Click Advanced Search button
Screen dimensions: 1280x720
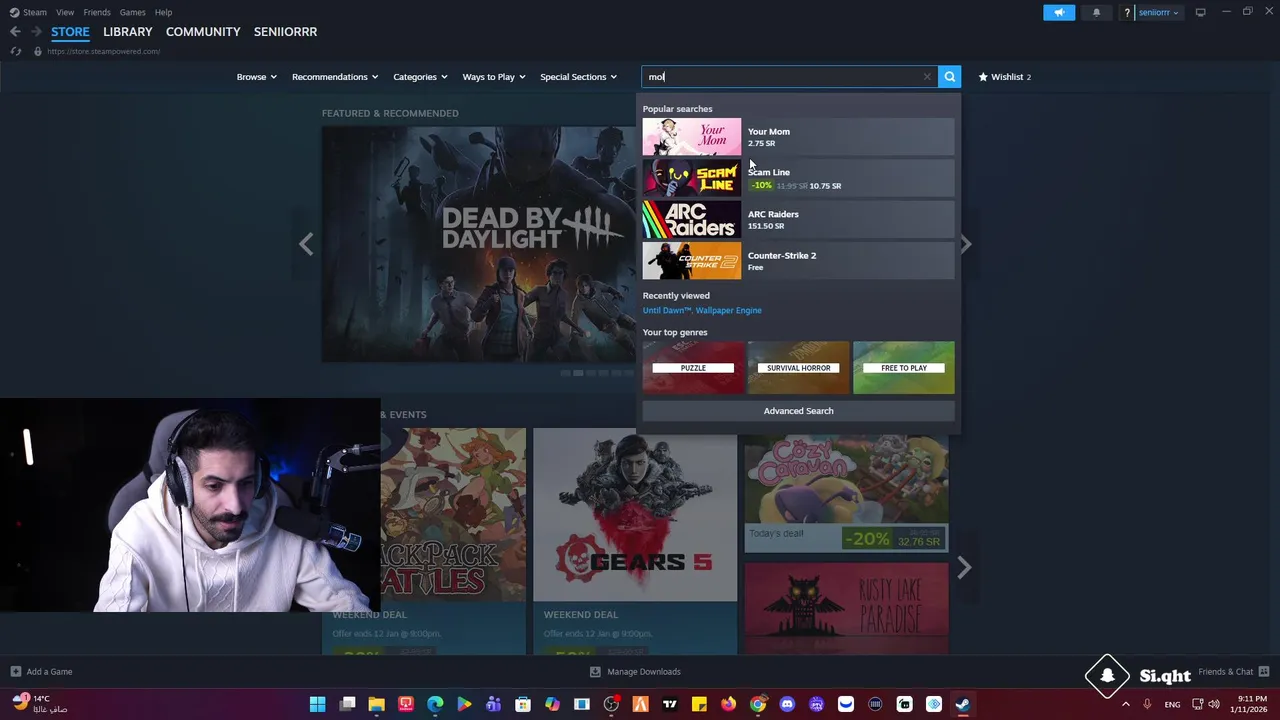pyautogui.click(x=798, y=411)
